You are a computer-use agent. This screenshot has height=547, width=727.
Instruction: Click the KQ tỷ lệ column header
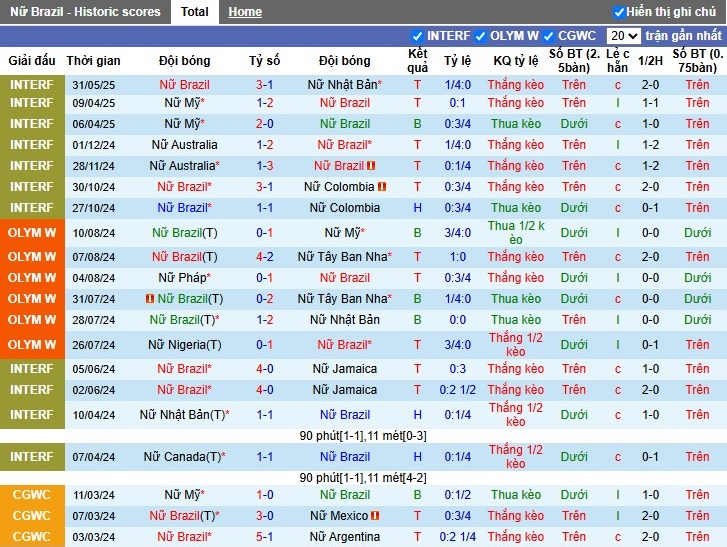click(516, 61)
